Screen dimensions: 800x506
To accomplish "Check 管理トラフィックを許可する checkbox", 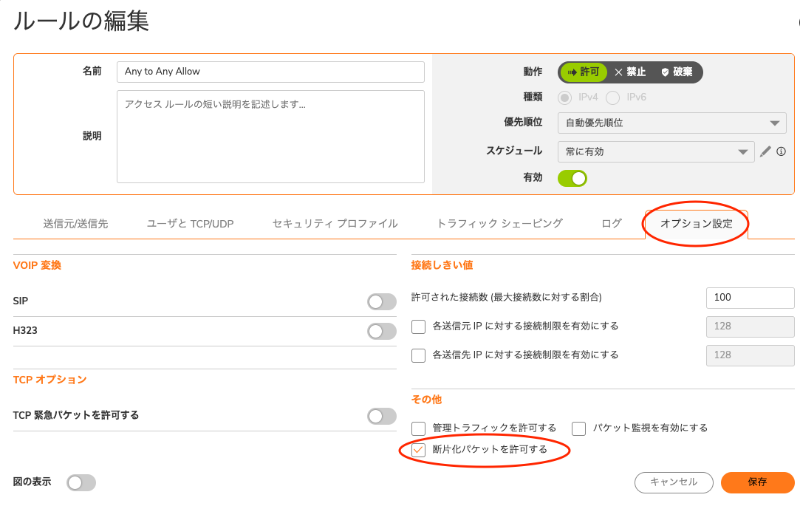I will click(x=418, y=428).
